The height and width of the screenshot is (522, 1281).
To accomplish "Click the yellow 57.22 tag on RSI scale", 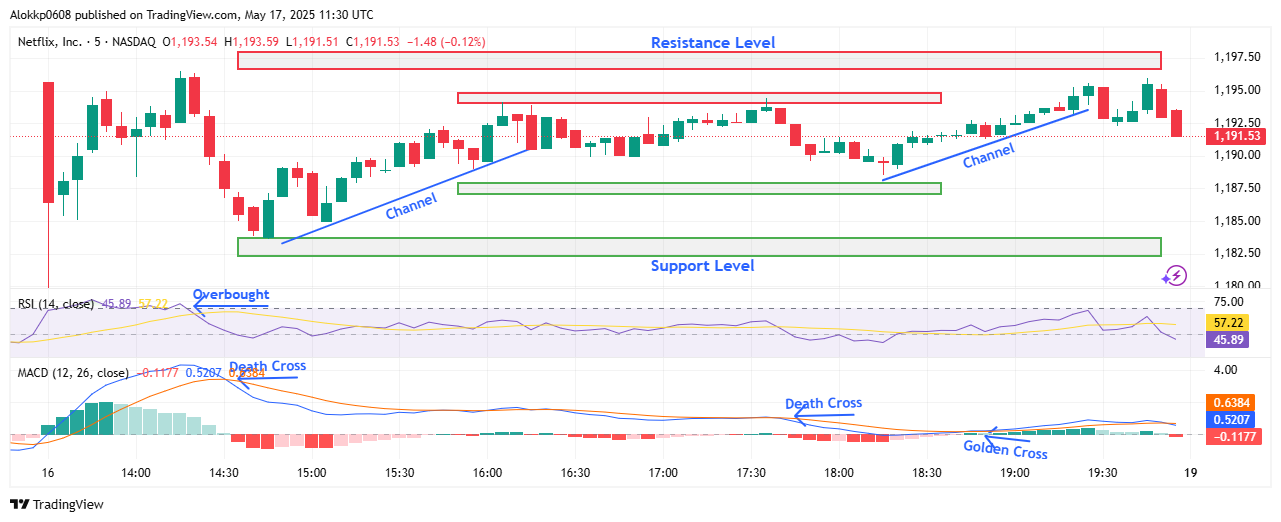I will (1228, 323).
